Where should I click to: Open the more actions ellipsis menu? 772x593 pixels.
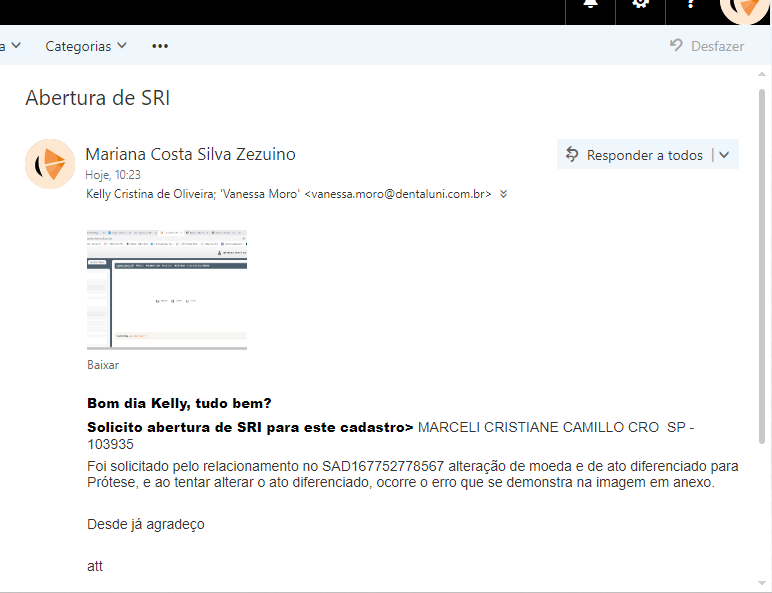pyautogui.click(x=160, y=46)
